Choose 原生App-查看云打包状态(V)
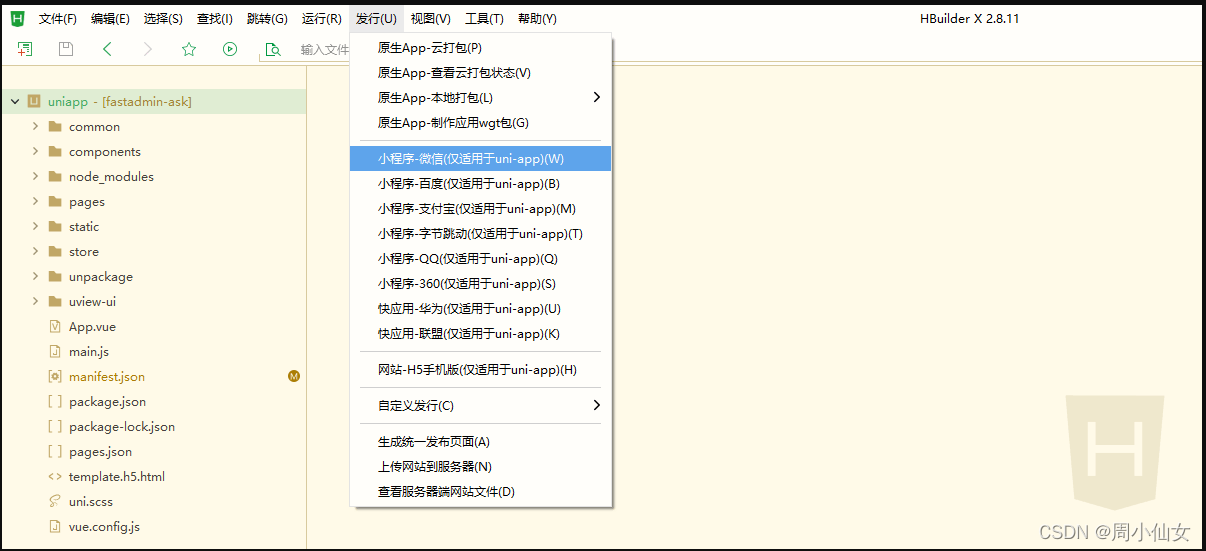 click(480, 73)
